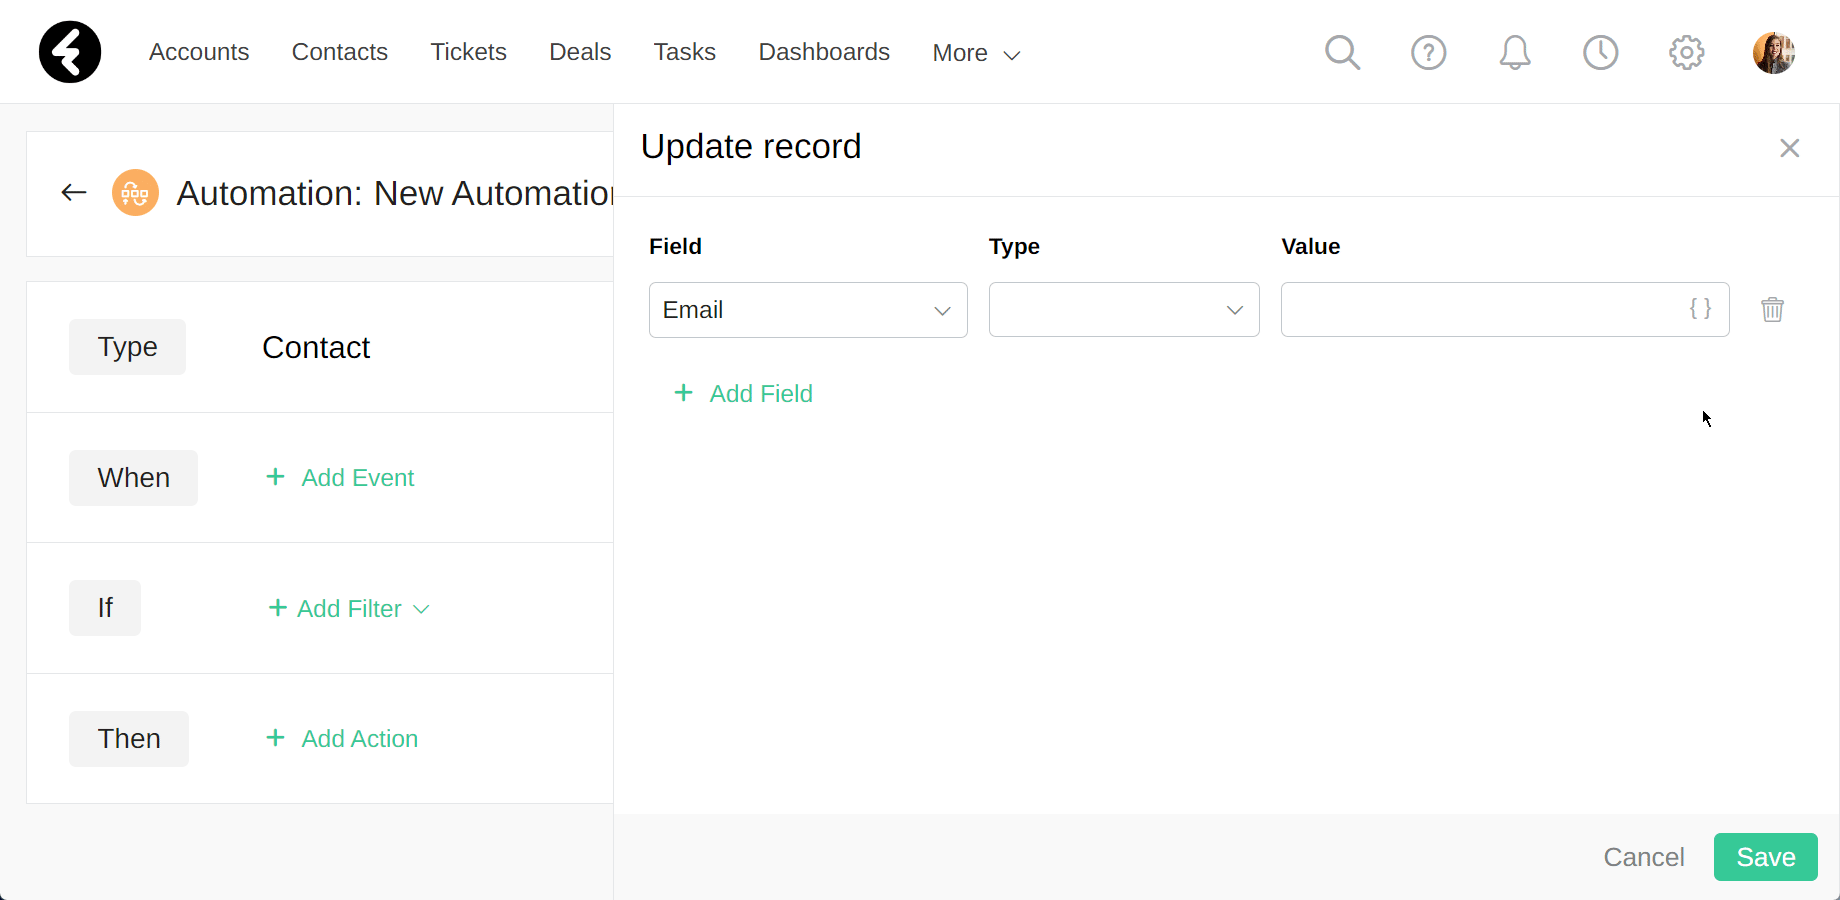The width and height of the screenshot is (1840, 900).
Task: Click the Then label
Action: 129,739
